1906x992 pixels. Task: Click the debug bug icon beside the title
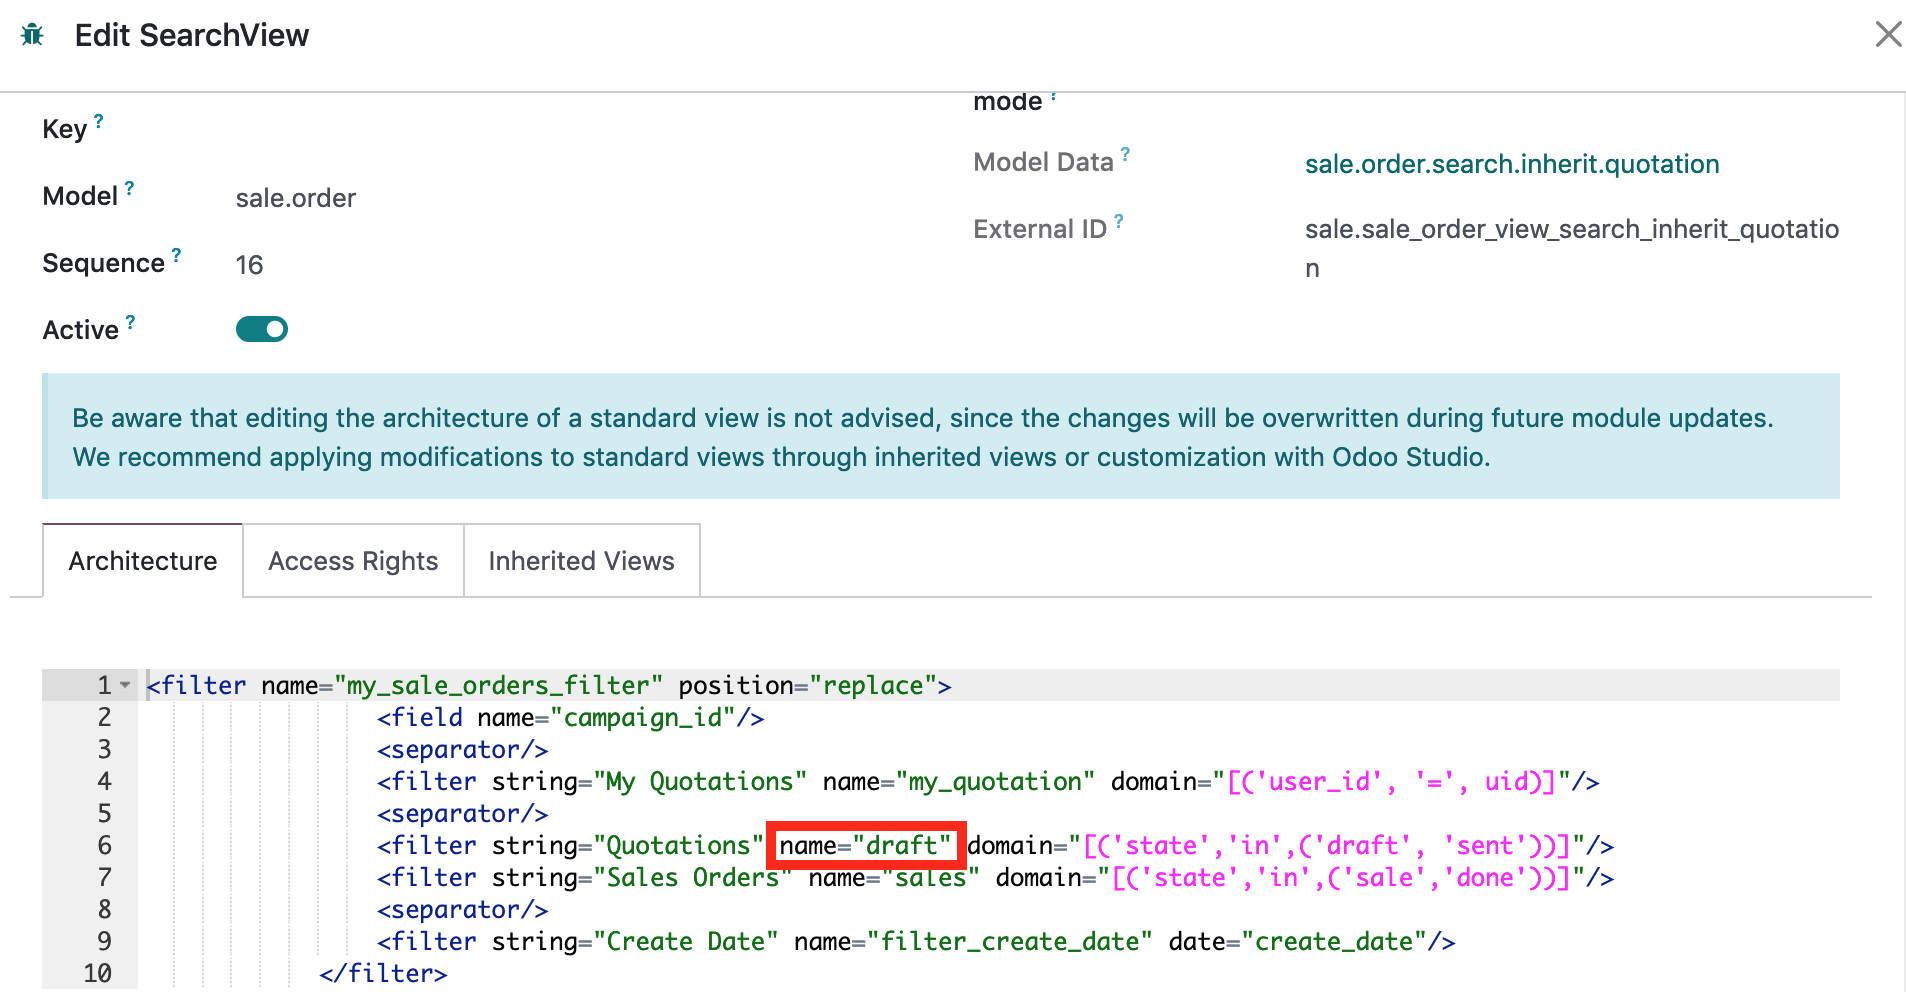pos(31,33)
